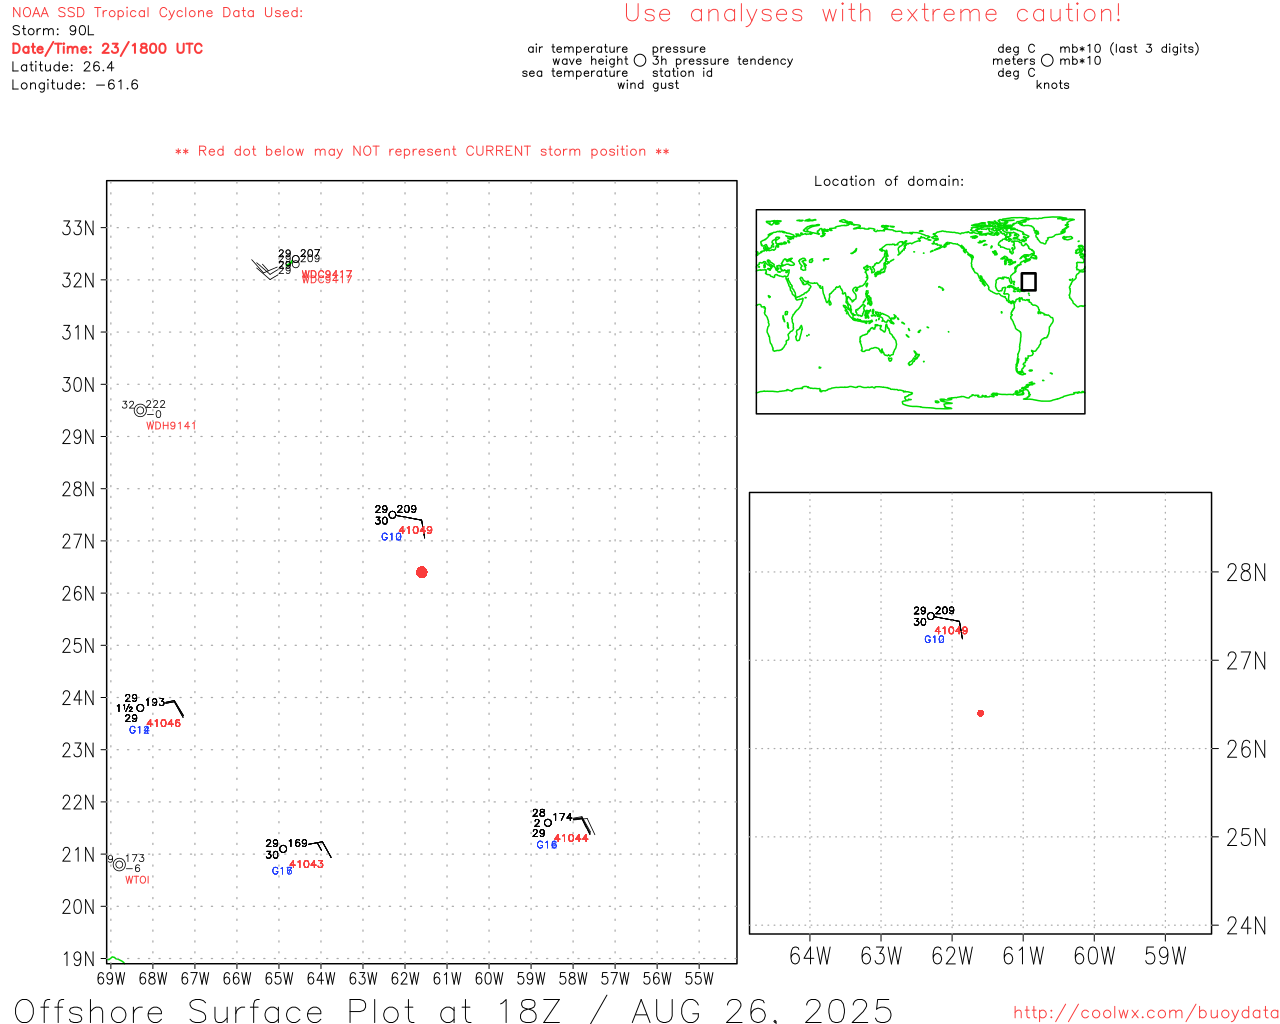The height and width of the screenshot is (1024, 1280).
Task: Click the 59W label on the inset map
Action: pos(1165,956)
